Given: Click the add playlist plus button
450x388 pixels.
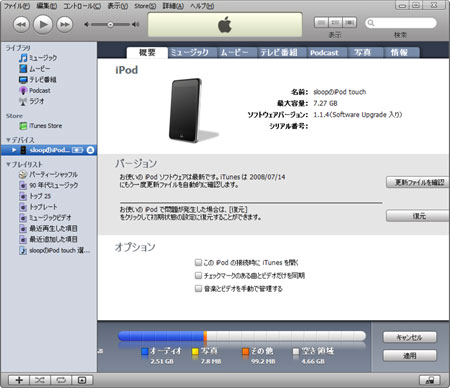Looking at the screenshot, I should coord(19,380).
